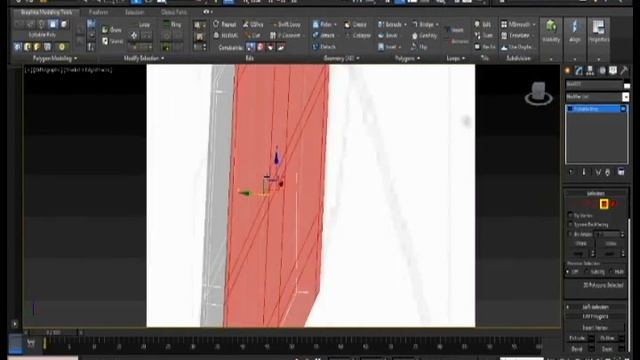Click the Grow selection button
The image size is (640, 360).
[112, 30]
